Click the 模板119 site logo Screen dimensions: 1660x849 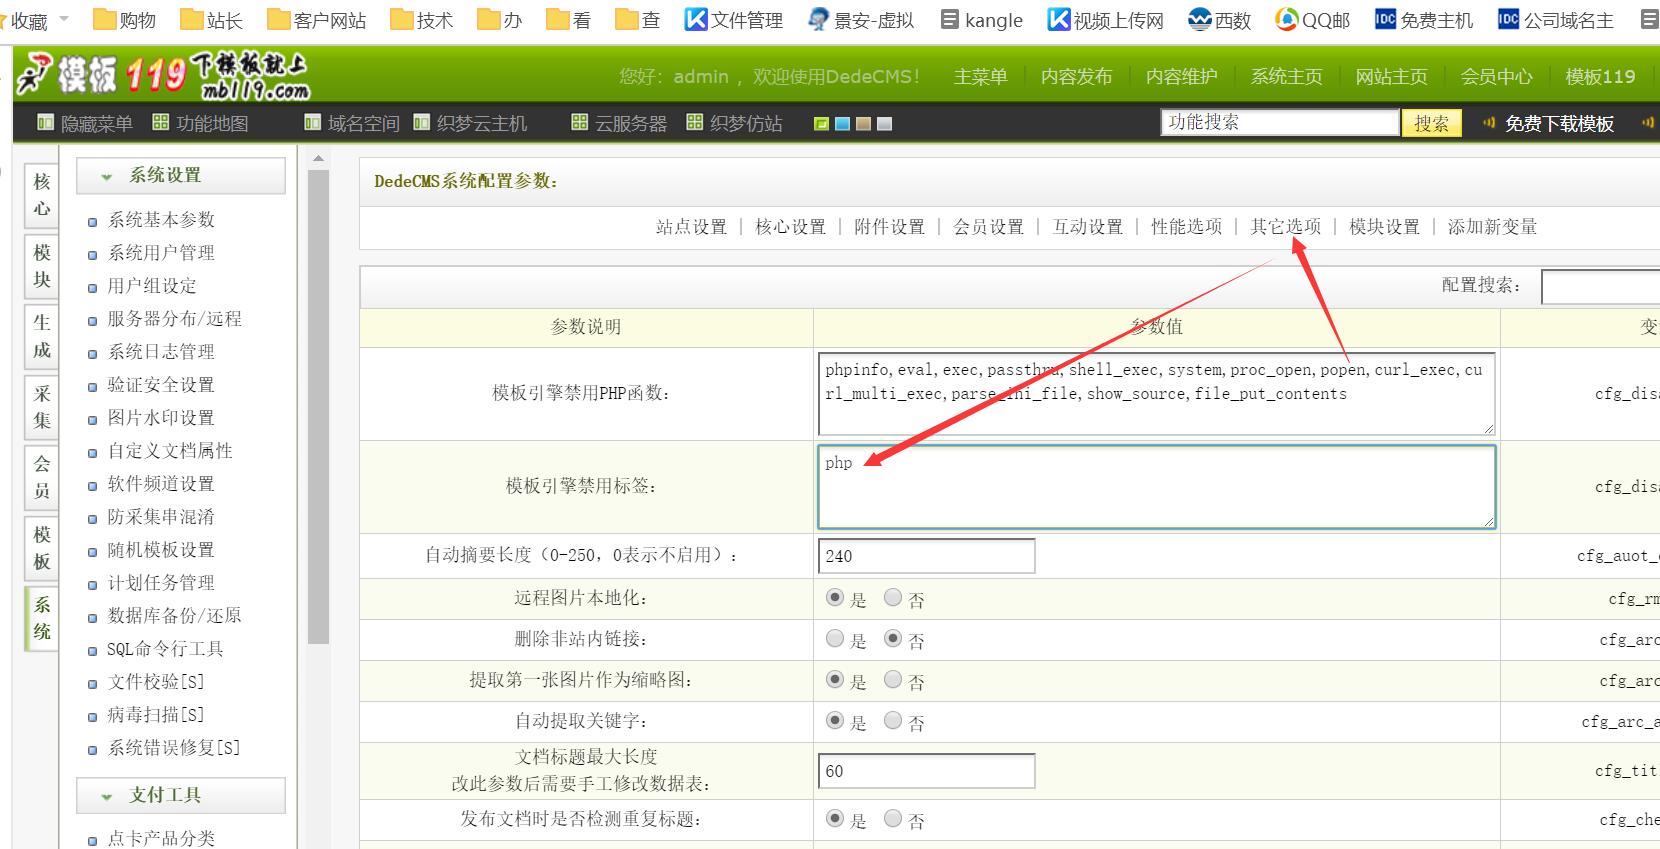click(x=163, y=75)
